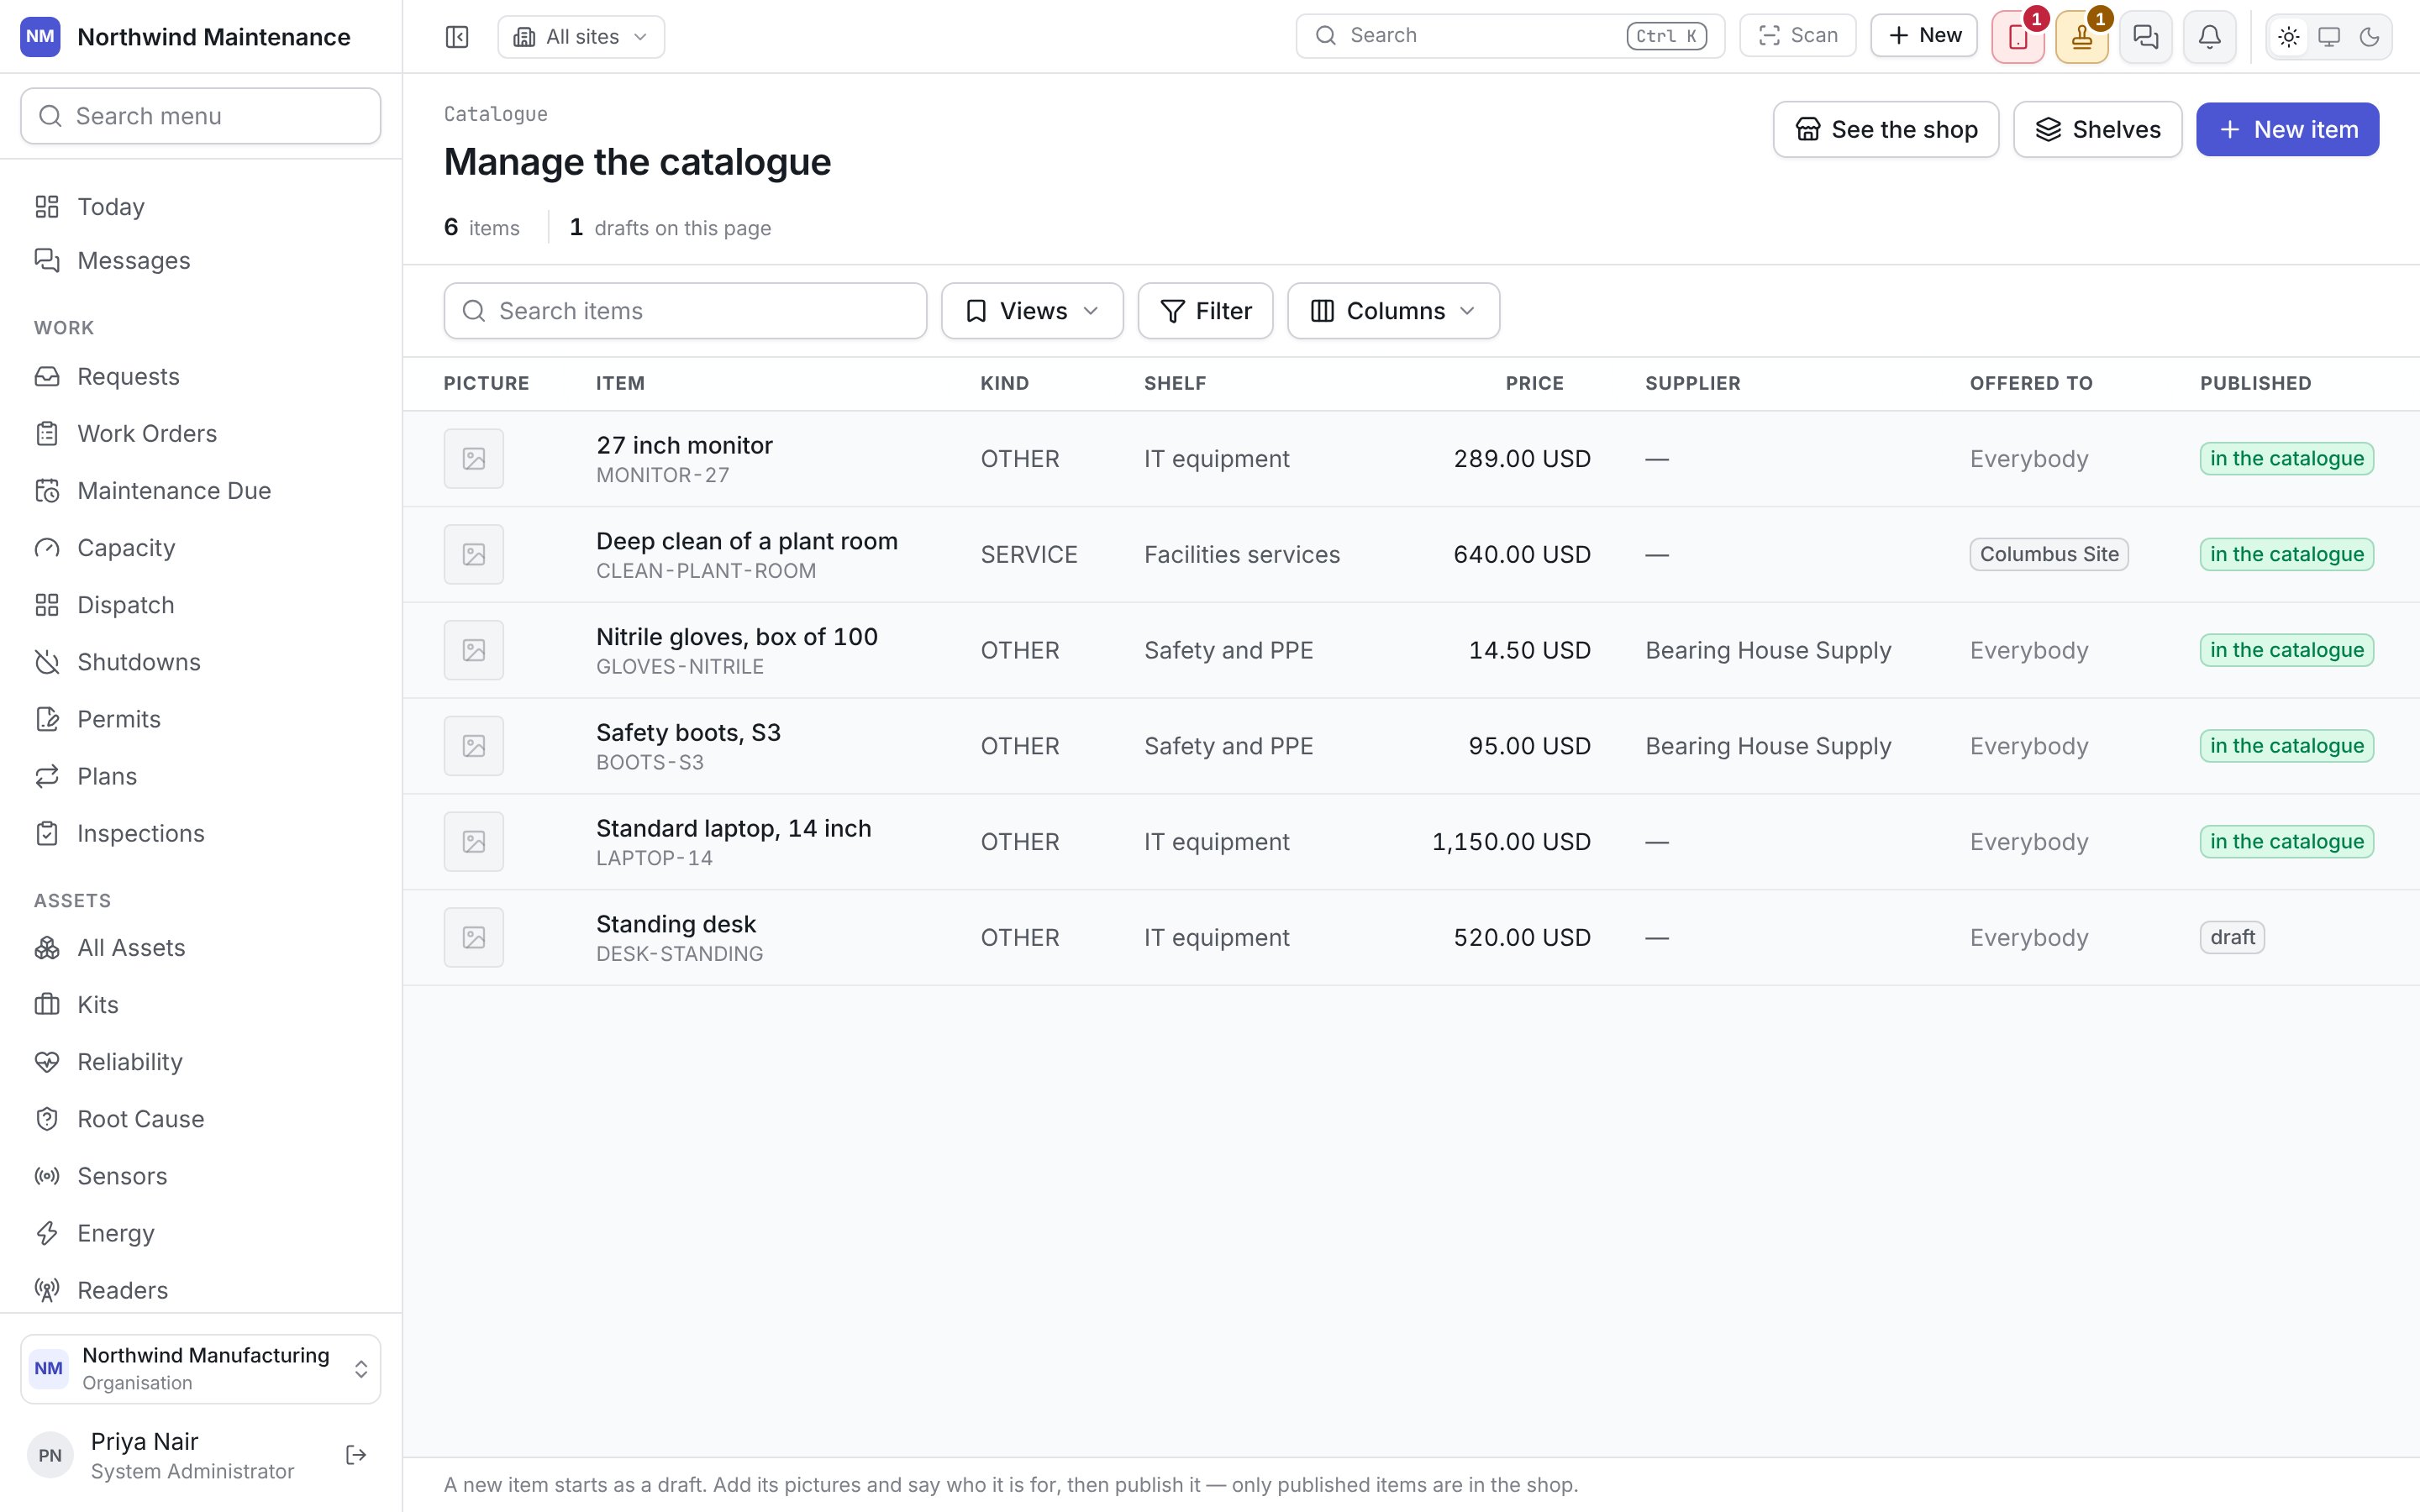Click into the Search items field
The height and width of the screenshot is (1512, 2420).
pos(685,311)
